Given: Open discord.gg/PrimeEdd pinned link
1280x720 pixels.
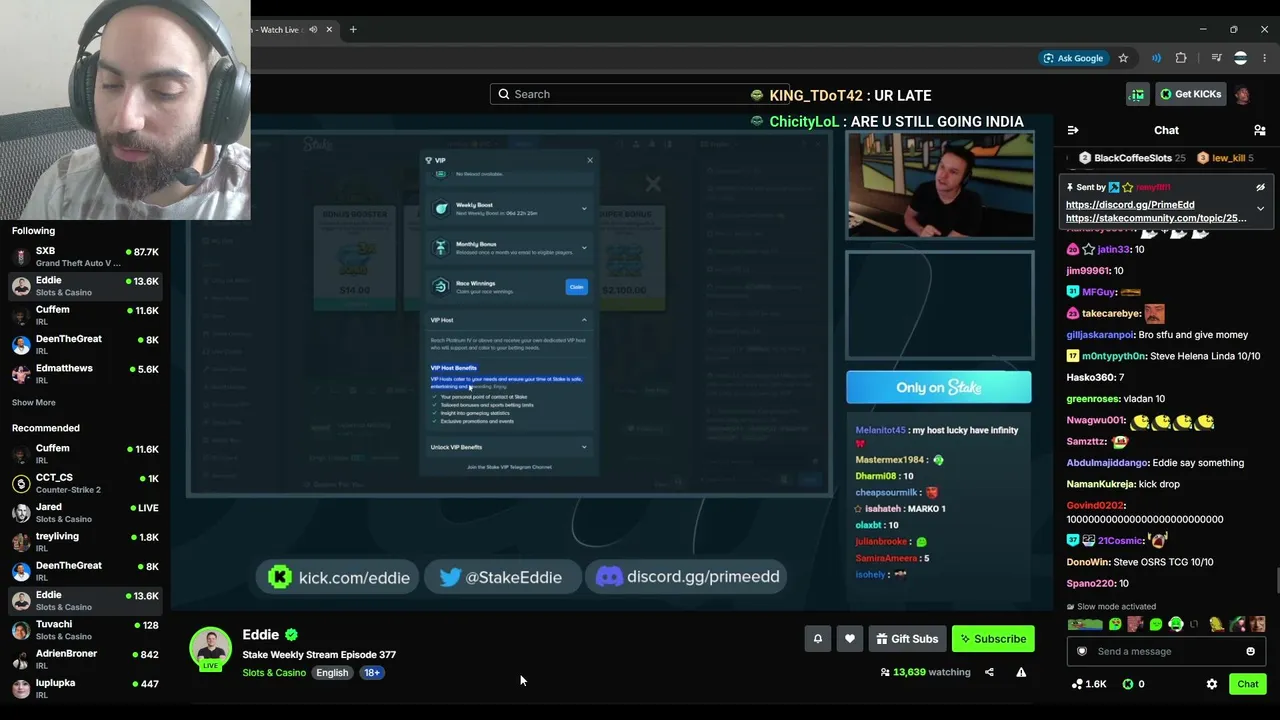Looking at the screenshot, I should click(1130, 205).
